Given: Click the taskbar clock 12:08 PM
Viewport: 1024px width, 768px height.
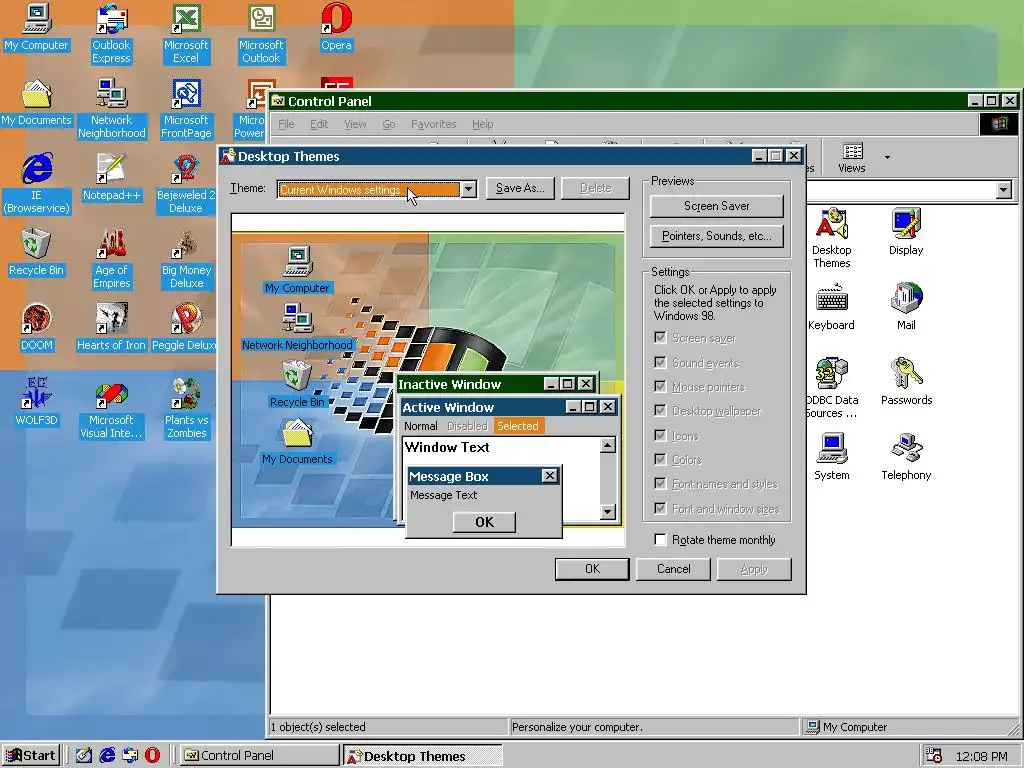Looking at the screenshot, I should (981, 756).
